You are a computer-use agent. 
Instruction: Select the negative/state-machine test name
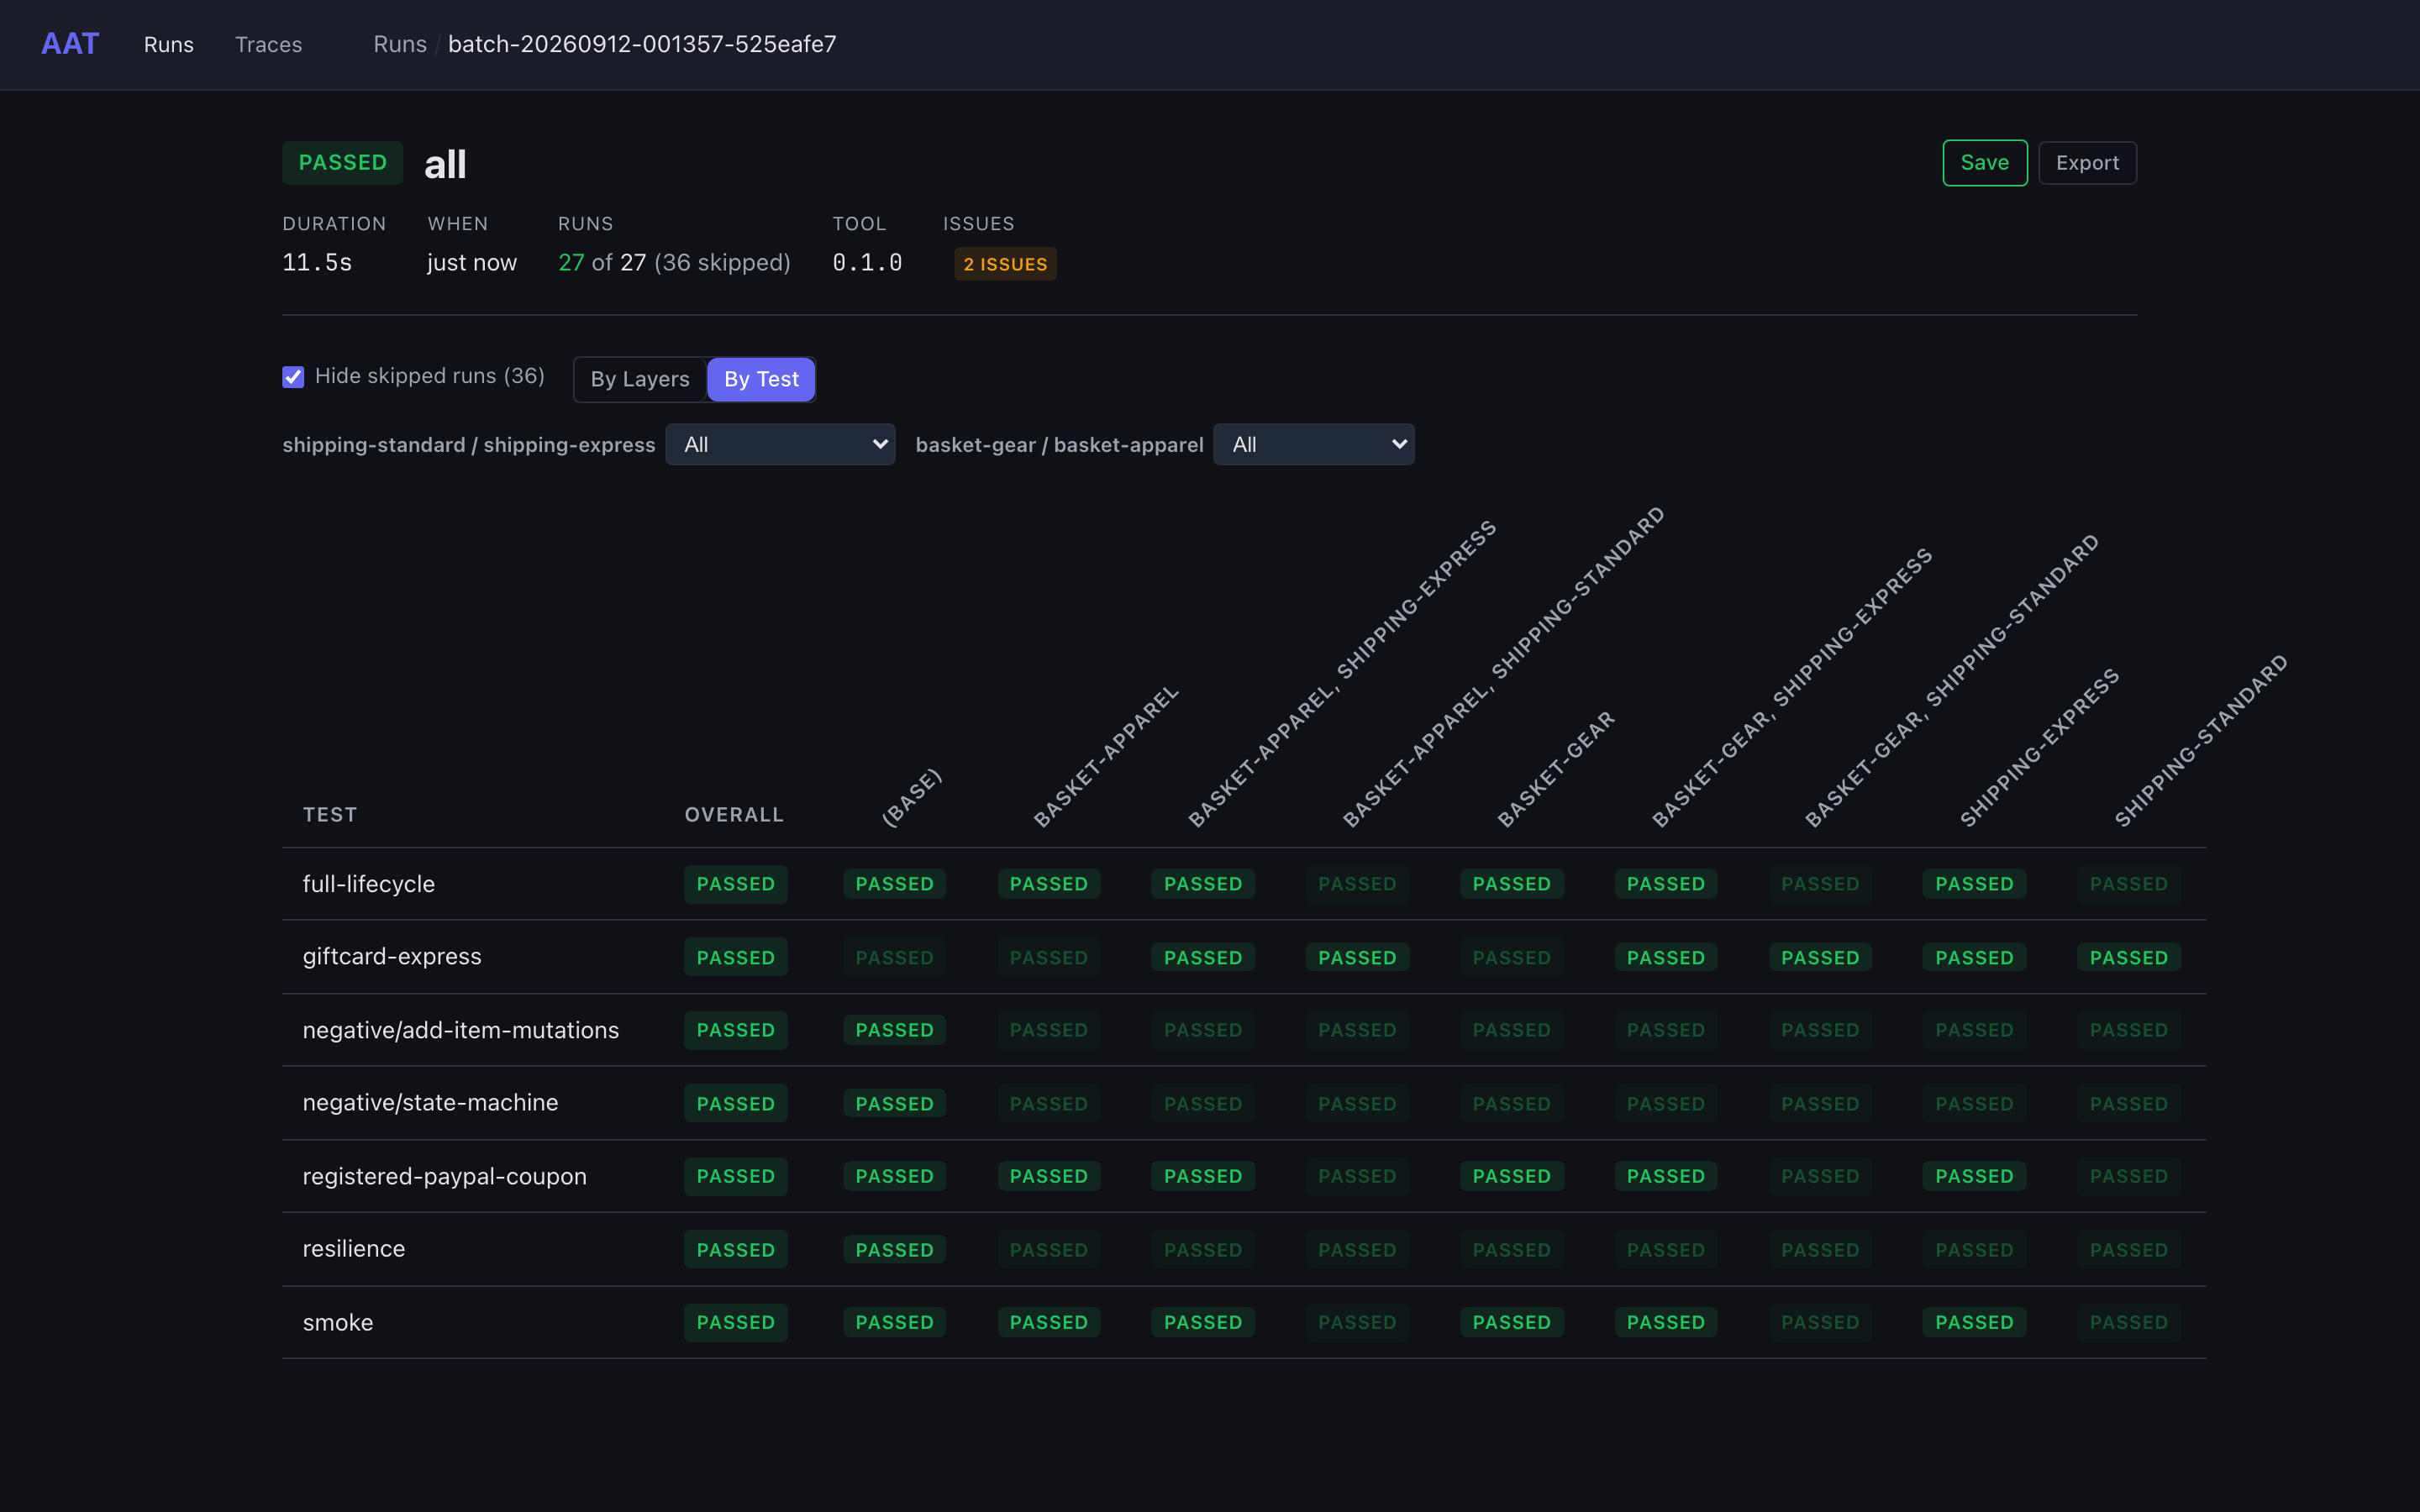[x=430, y=1103]
